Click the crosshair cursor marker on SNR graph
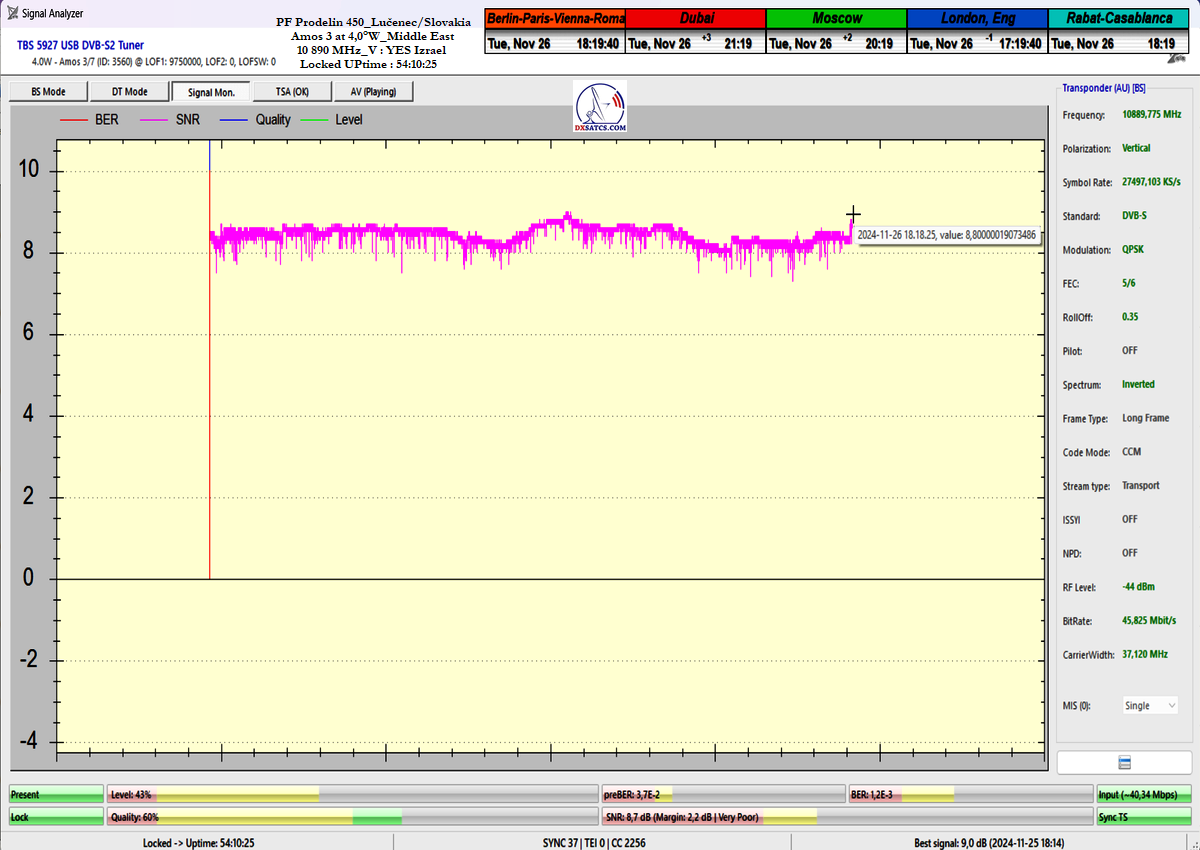Screen dimensions: 1200x850 [853, 214]
